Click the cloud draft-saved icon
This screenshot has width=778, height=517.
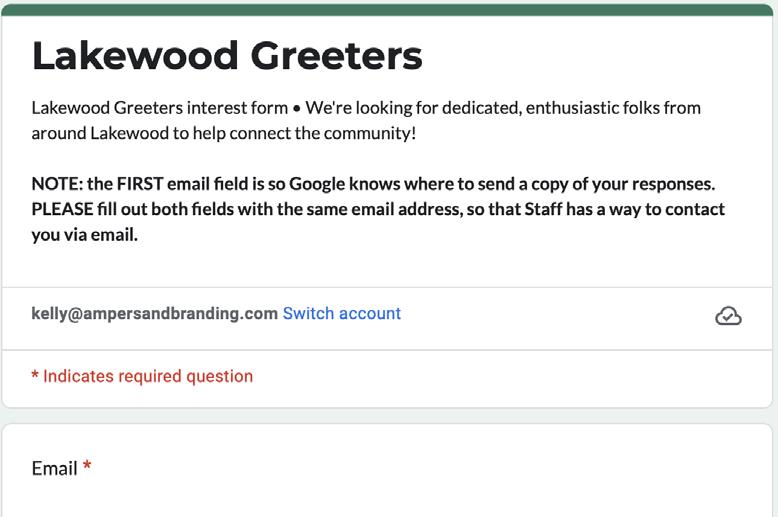tap(728, 316)
